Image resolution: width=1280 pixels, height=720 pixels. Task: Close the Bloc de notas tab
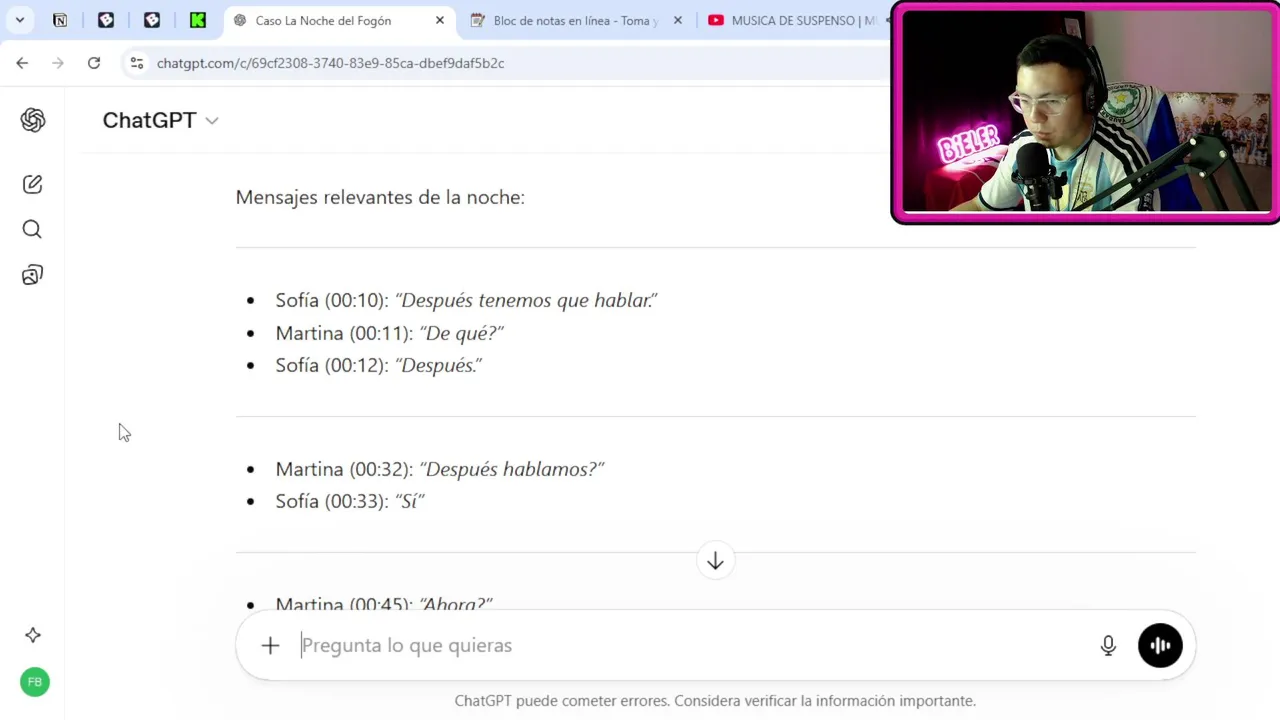point(677,20)
